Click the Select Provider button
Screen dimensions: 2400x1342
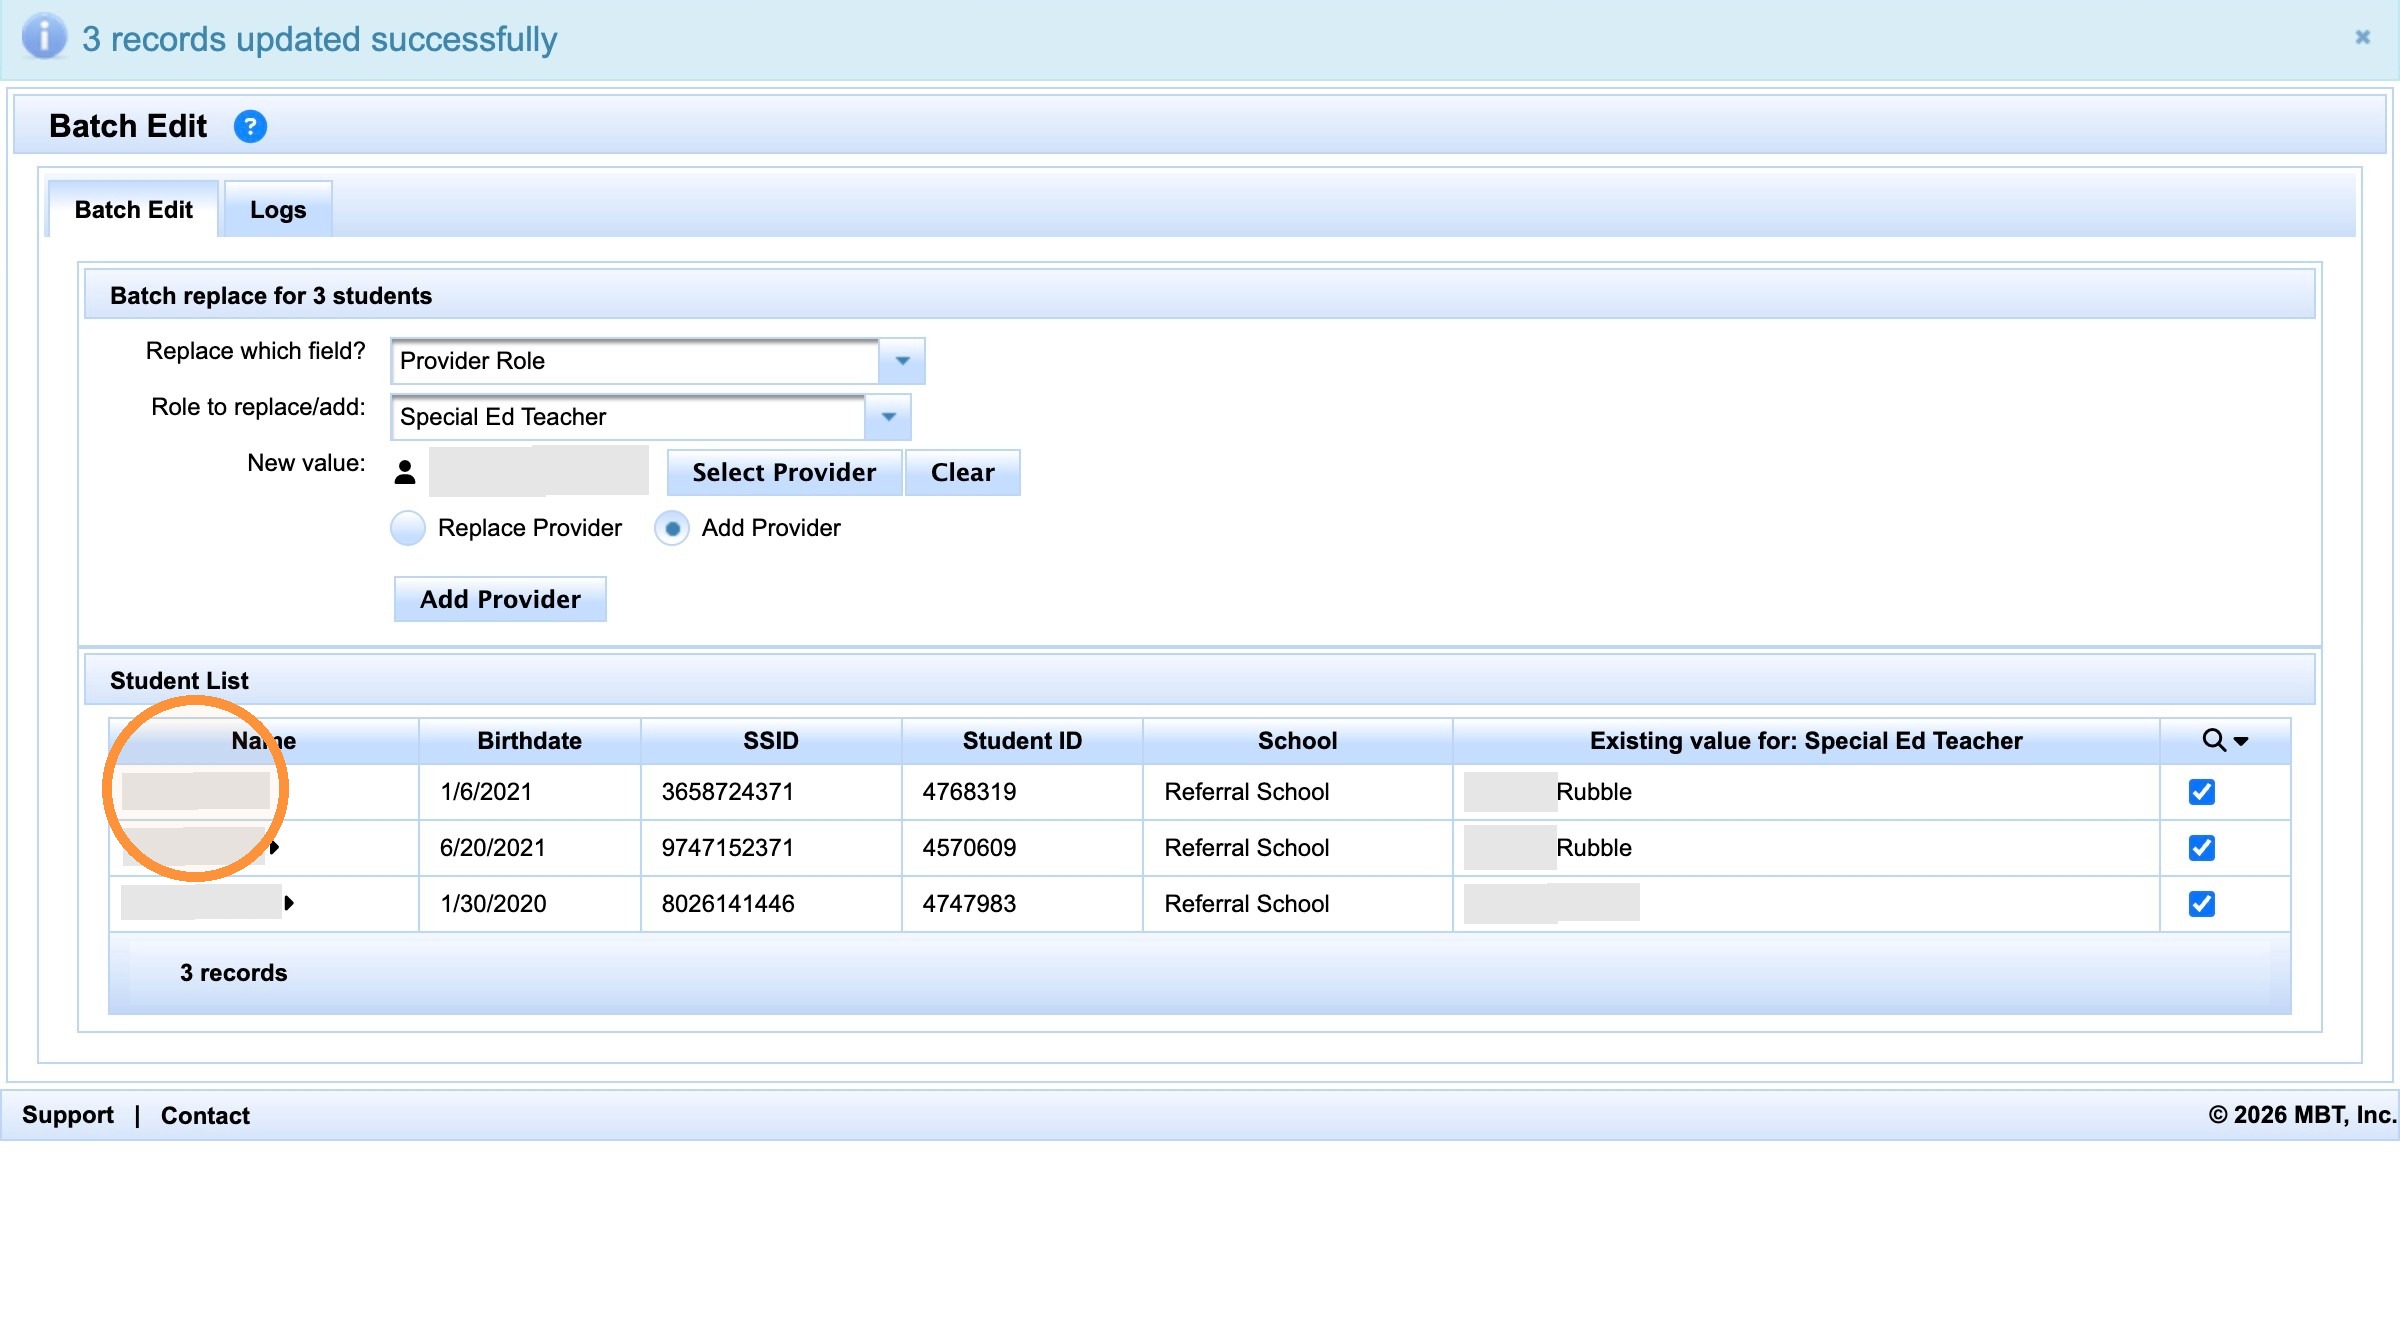(x=784, y=472)
